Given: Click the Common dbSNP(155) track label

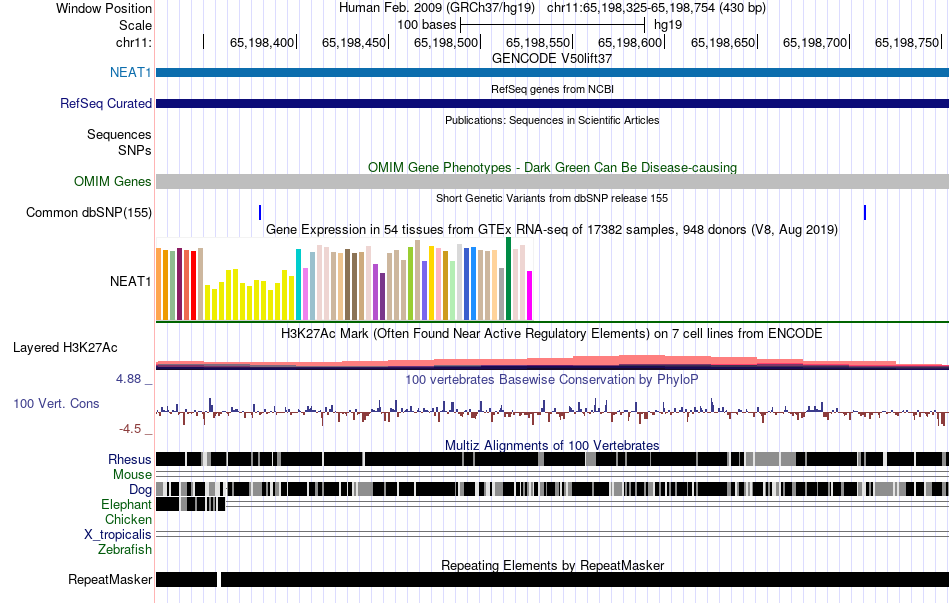Looking at the screenshot, I should 89,213.
